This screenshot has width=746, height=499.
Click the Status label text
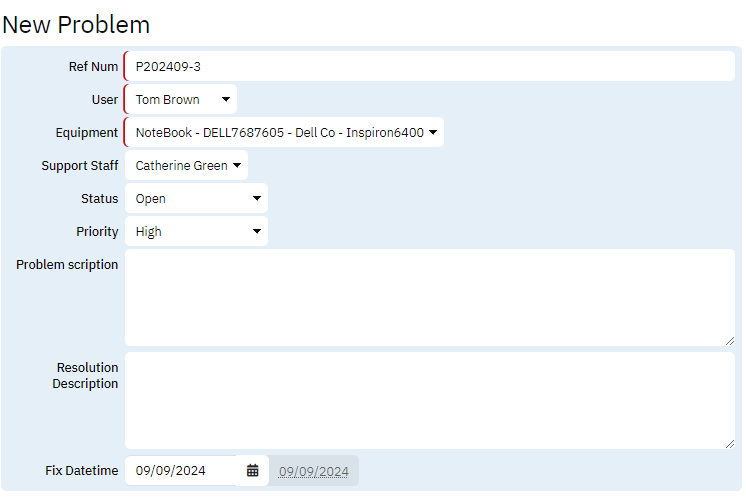pyautogui.click(x=99, y=199)
